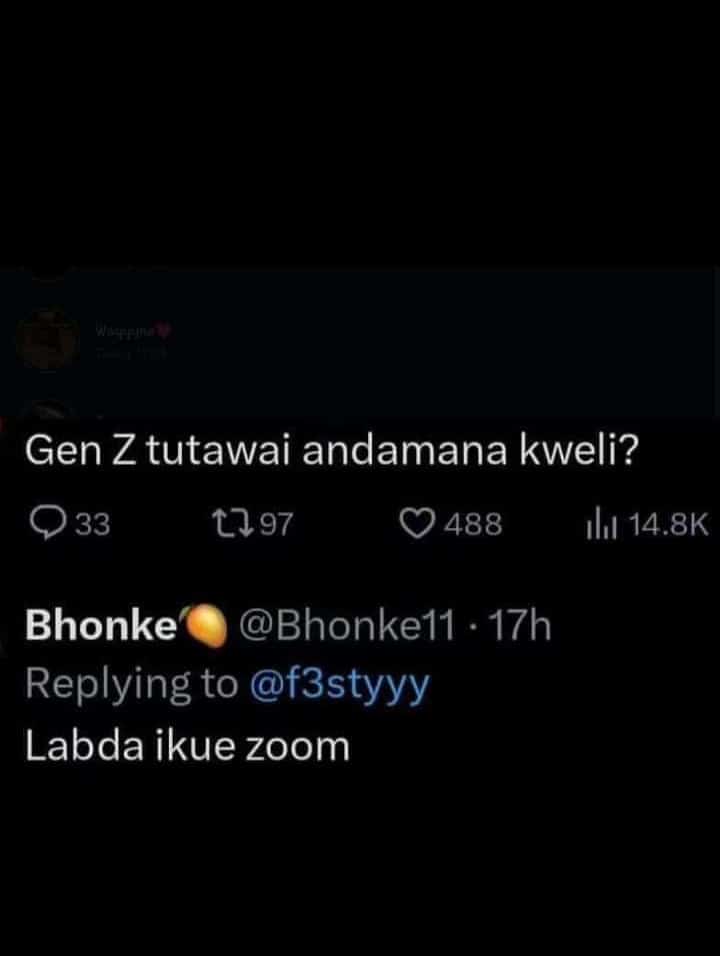Click the reply speech bubble icon

tap(46, 521)
